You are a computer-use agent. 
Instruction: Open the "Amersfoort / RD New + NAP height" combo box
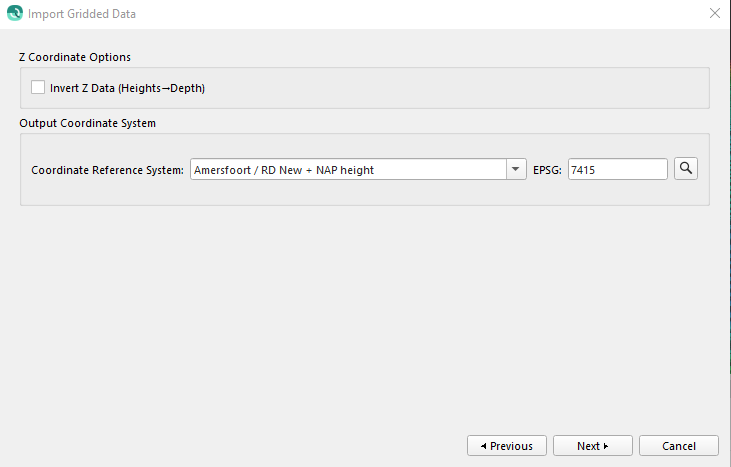tap(348, 170)
